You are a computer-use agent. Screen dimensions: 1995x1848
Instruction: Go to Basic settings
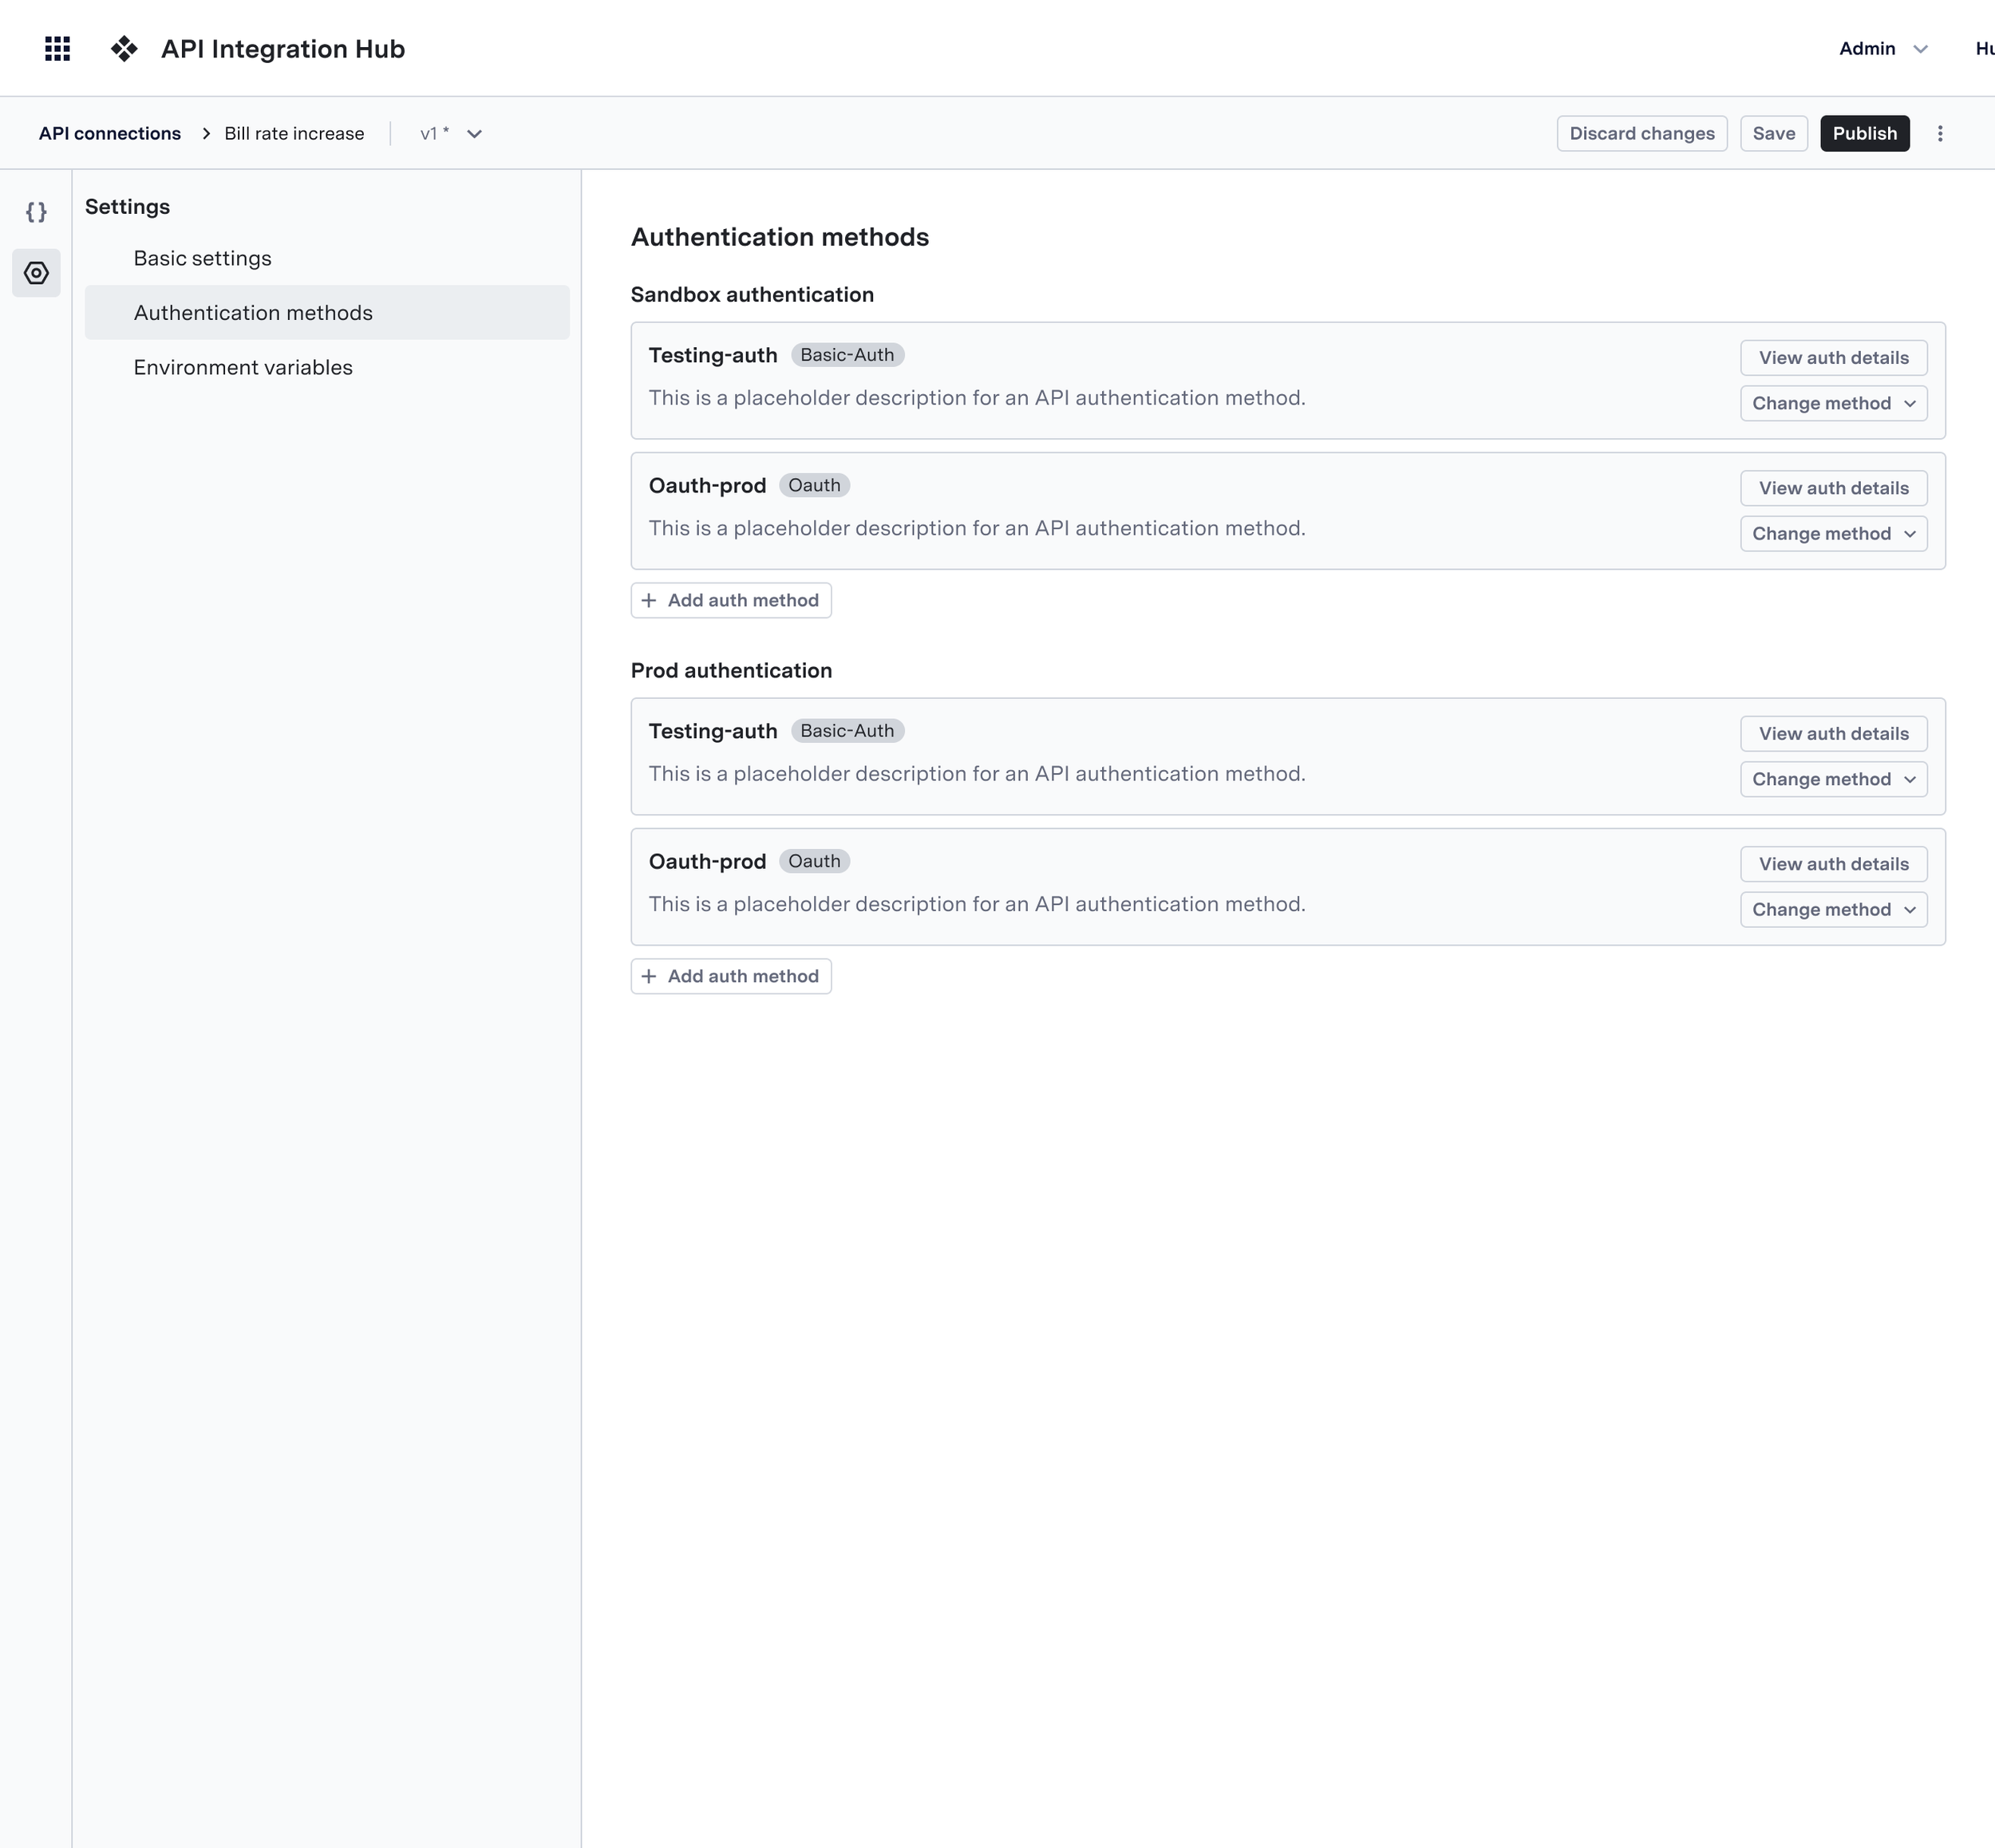(203, 258)
